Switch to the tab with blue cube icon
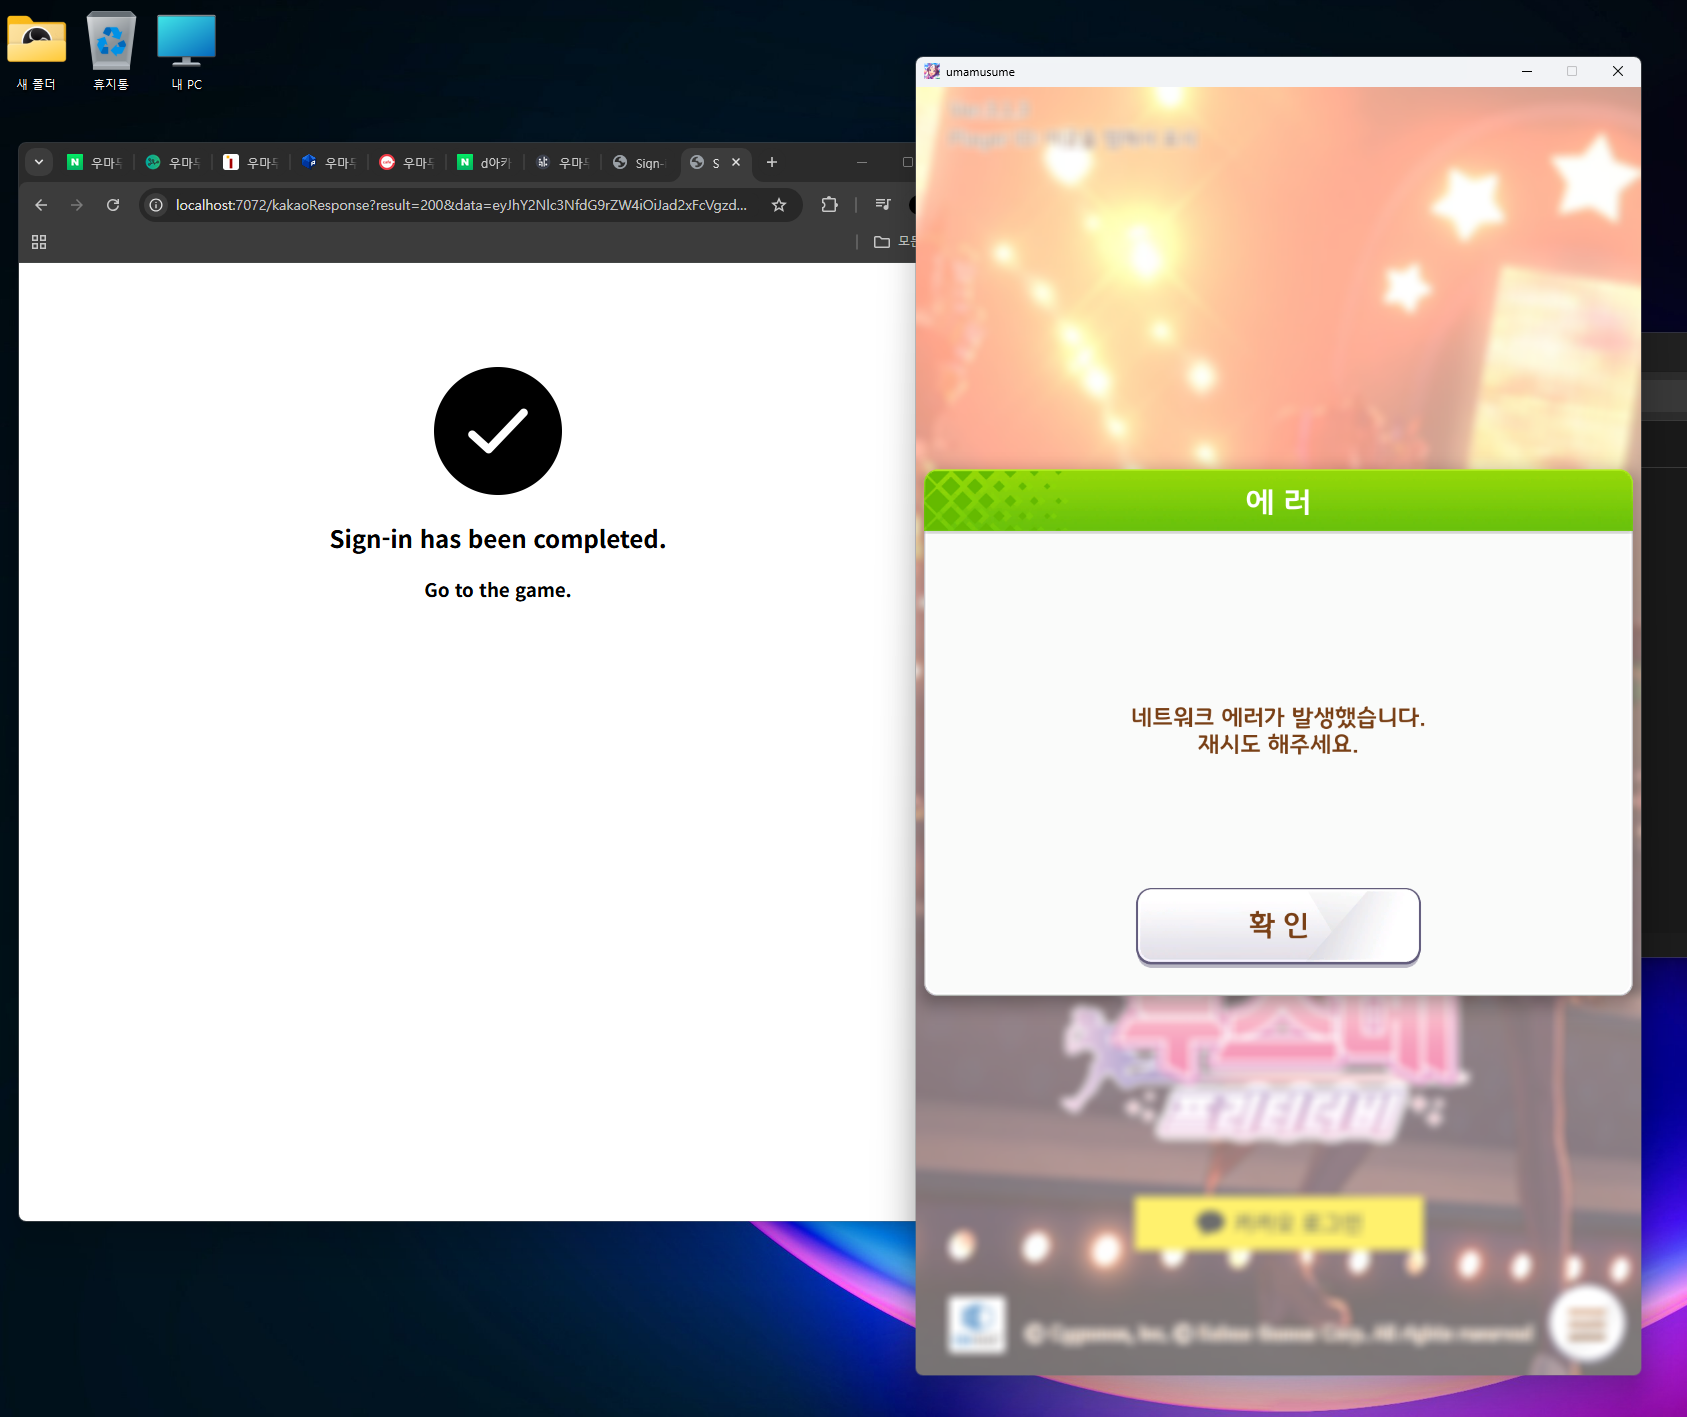 pos(329,162)
